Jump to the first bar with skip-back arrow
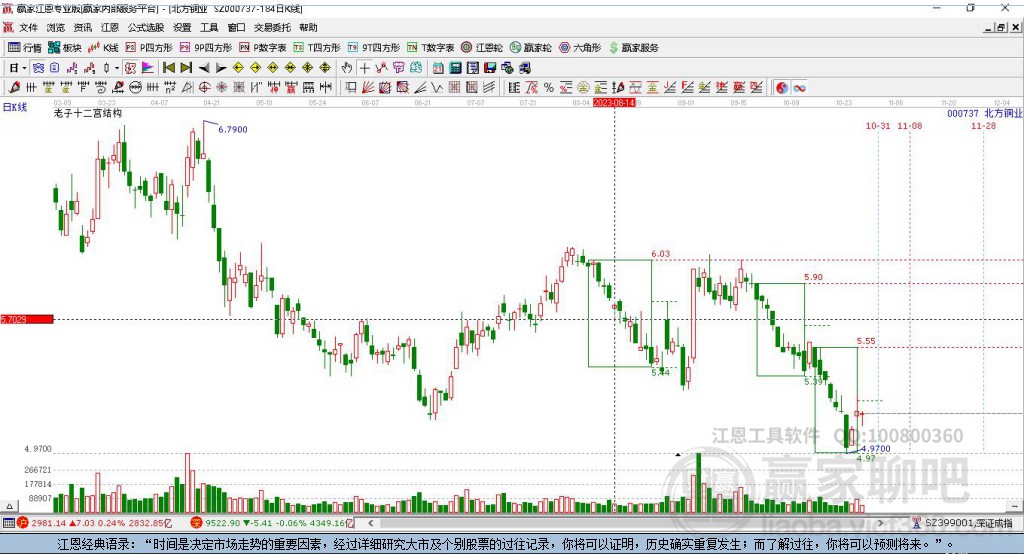The image size is (1024, 554). point(168,68)
